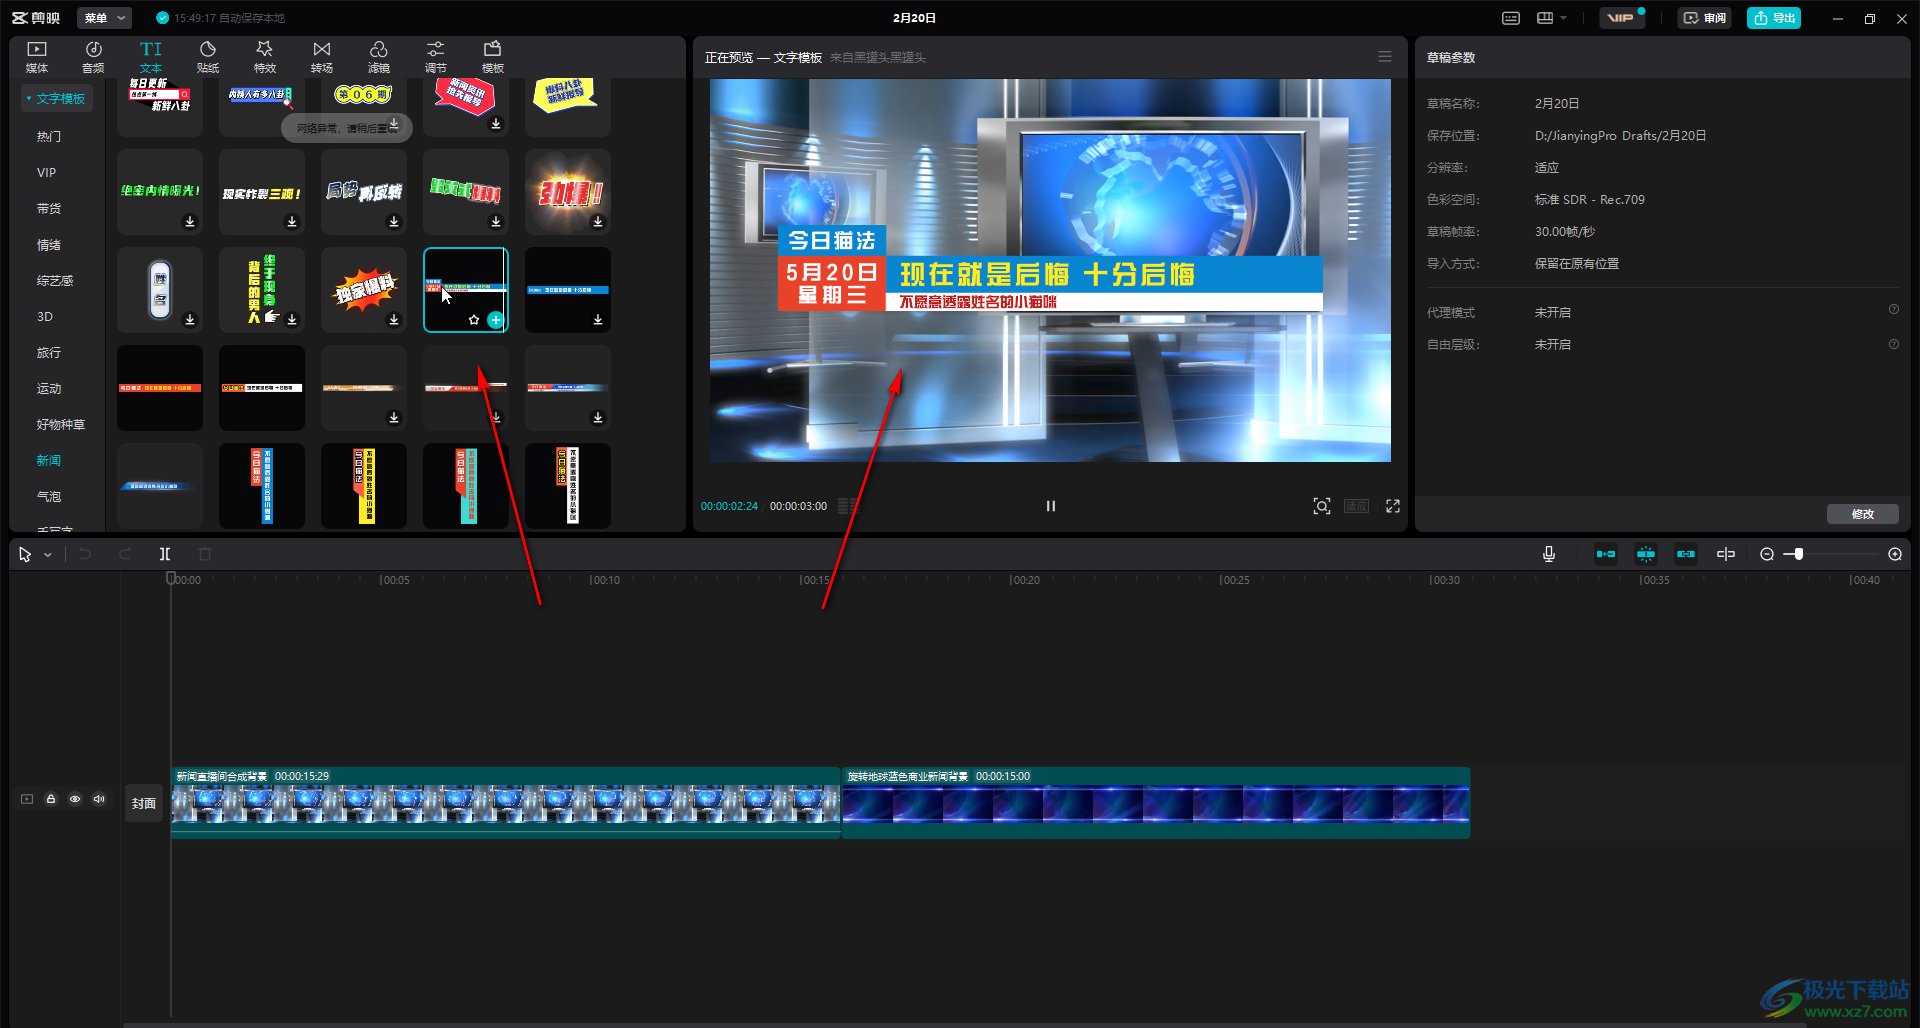Click the timeline zoom slider handle

(x=1798, y=554)
